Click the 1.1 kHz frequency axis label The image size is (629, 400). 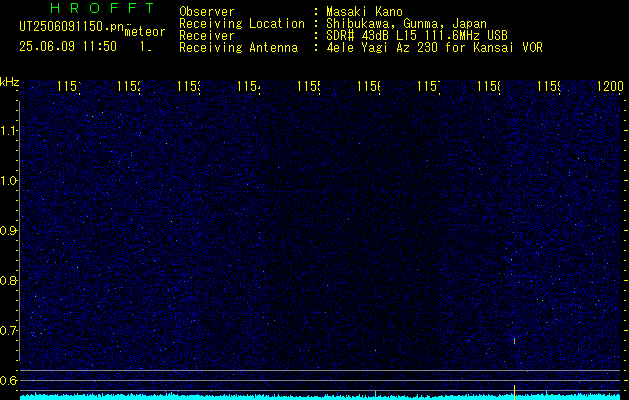(8, 130)
